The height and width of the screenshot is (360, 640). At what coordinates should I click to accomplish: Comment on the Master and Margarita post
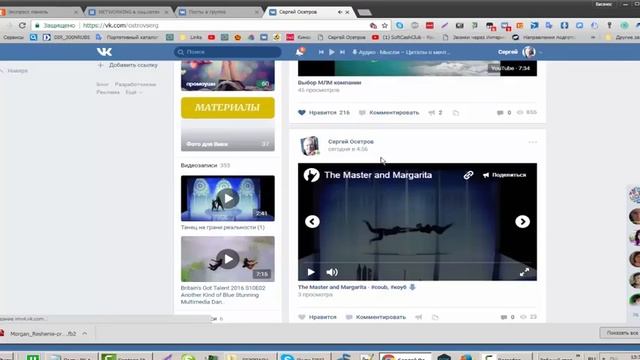point(376,317)
